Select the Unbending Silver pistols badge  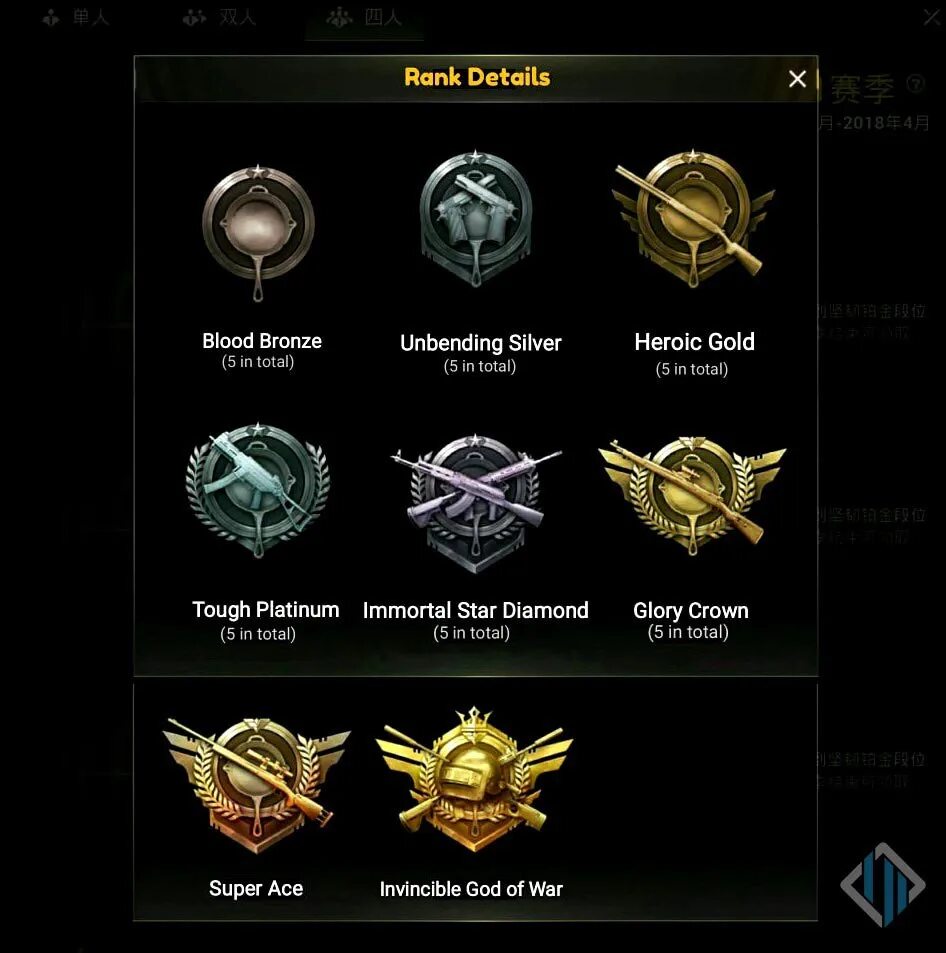(x=475, y=219)
